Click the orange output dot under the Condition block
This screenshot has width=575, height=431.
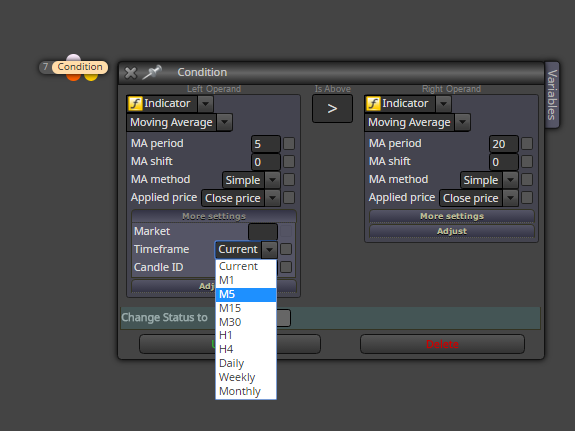point(74,77)
